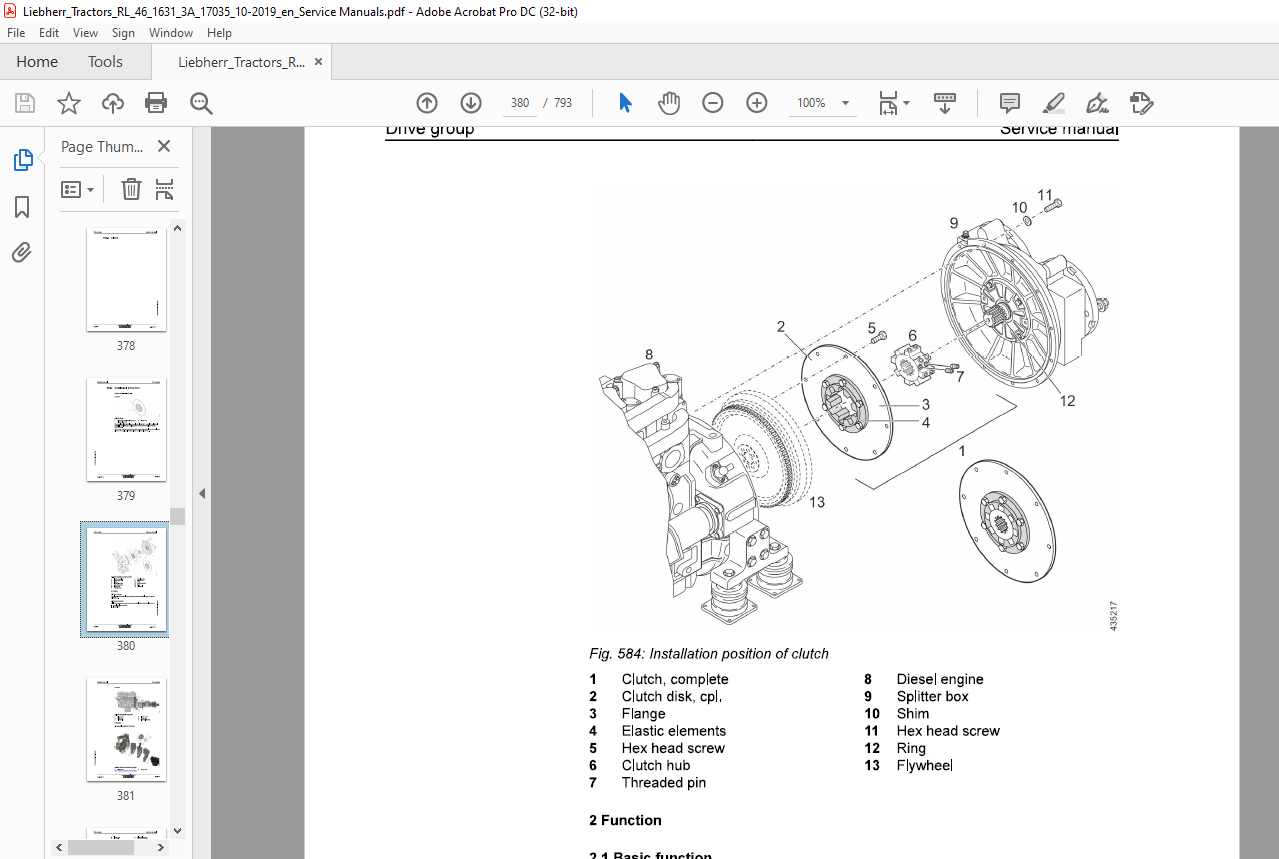Open the Window menu
1279x859 pixels.
171,33
